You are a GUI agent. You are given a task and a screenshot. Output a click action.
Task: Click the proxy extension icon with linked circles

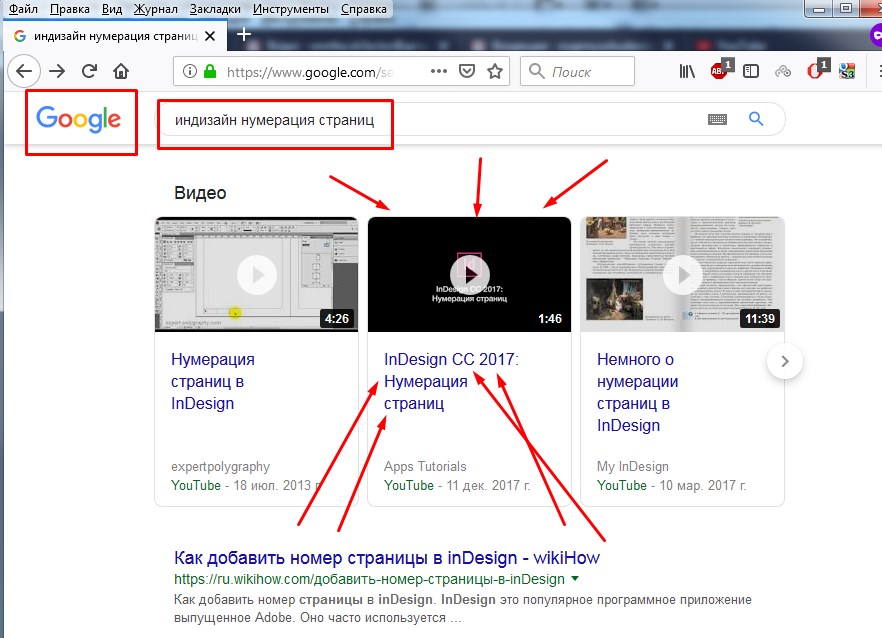[x=783, y=71]
